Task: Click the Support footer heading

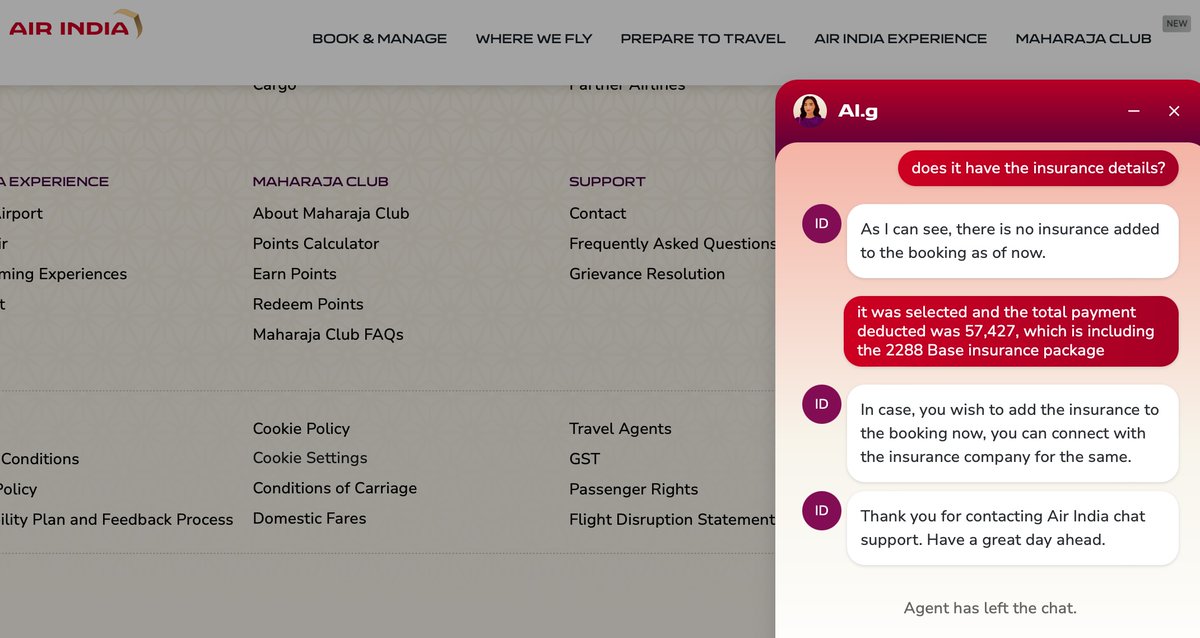Action: pos(607,182)
